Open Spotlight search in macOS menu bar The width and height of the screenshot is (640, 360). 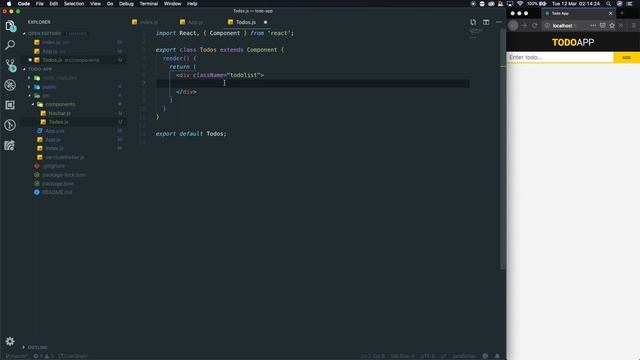click(x=608, y=4)
